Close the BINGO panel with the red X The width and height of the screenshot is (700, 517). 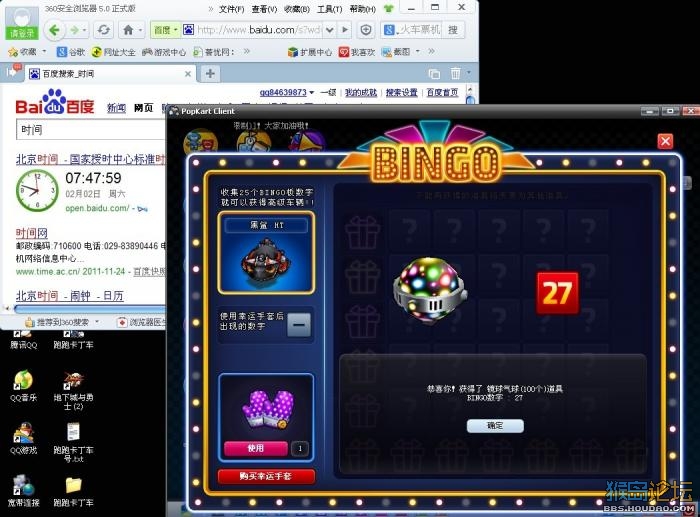point(665,142)
